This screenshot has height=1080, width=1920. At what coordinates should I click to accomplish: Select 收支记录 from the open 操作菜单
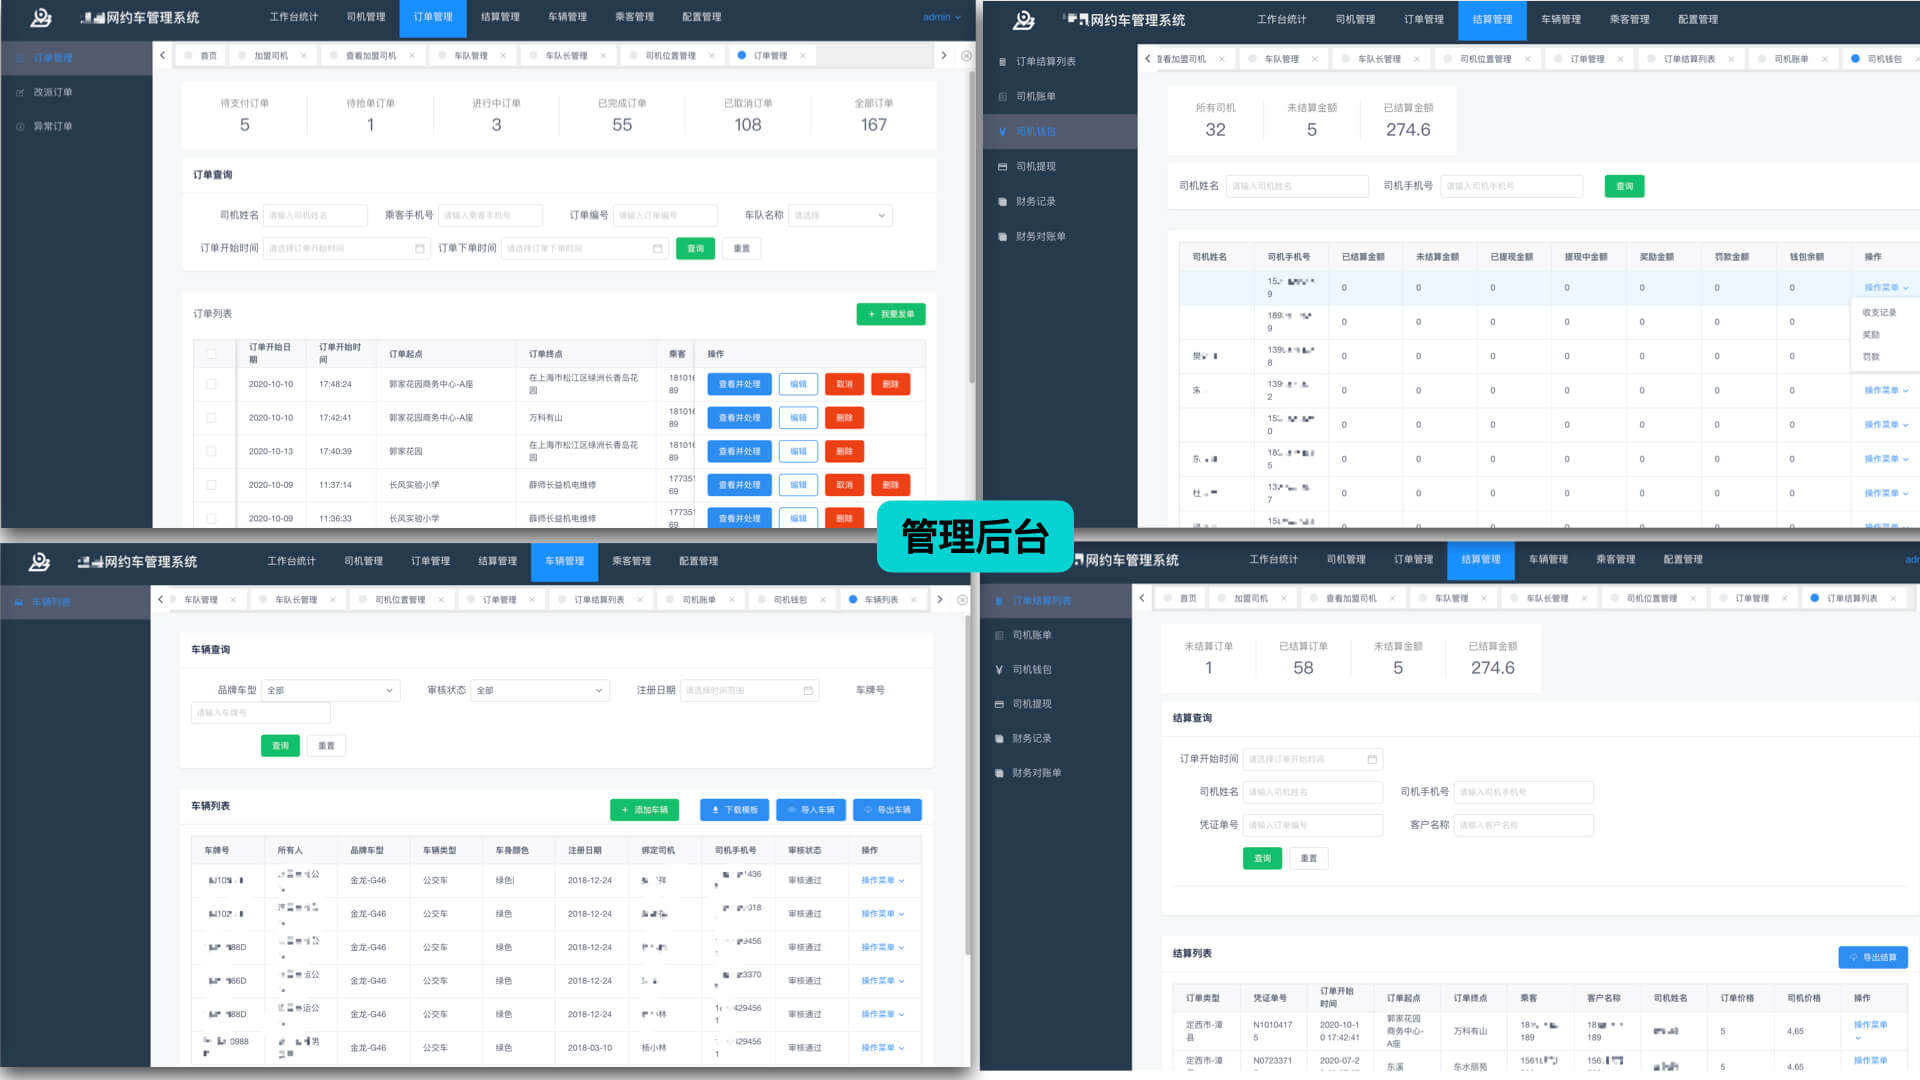point(1879,313)
